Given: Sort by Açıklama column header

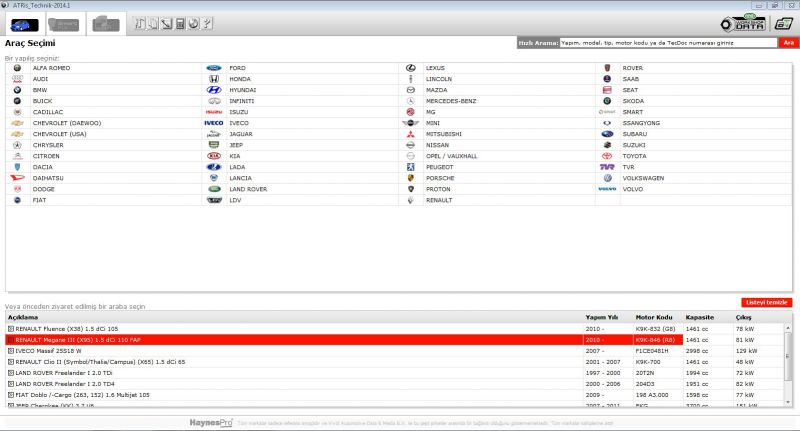Looking at the screenshot, I should (x=23, y=317).
